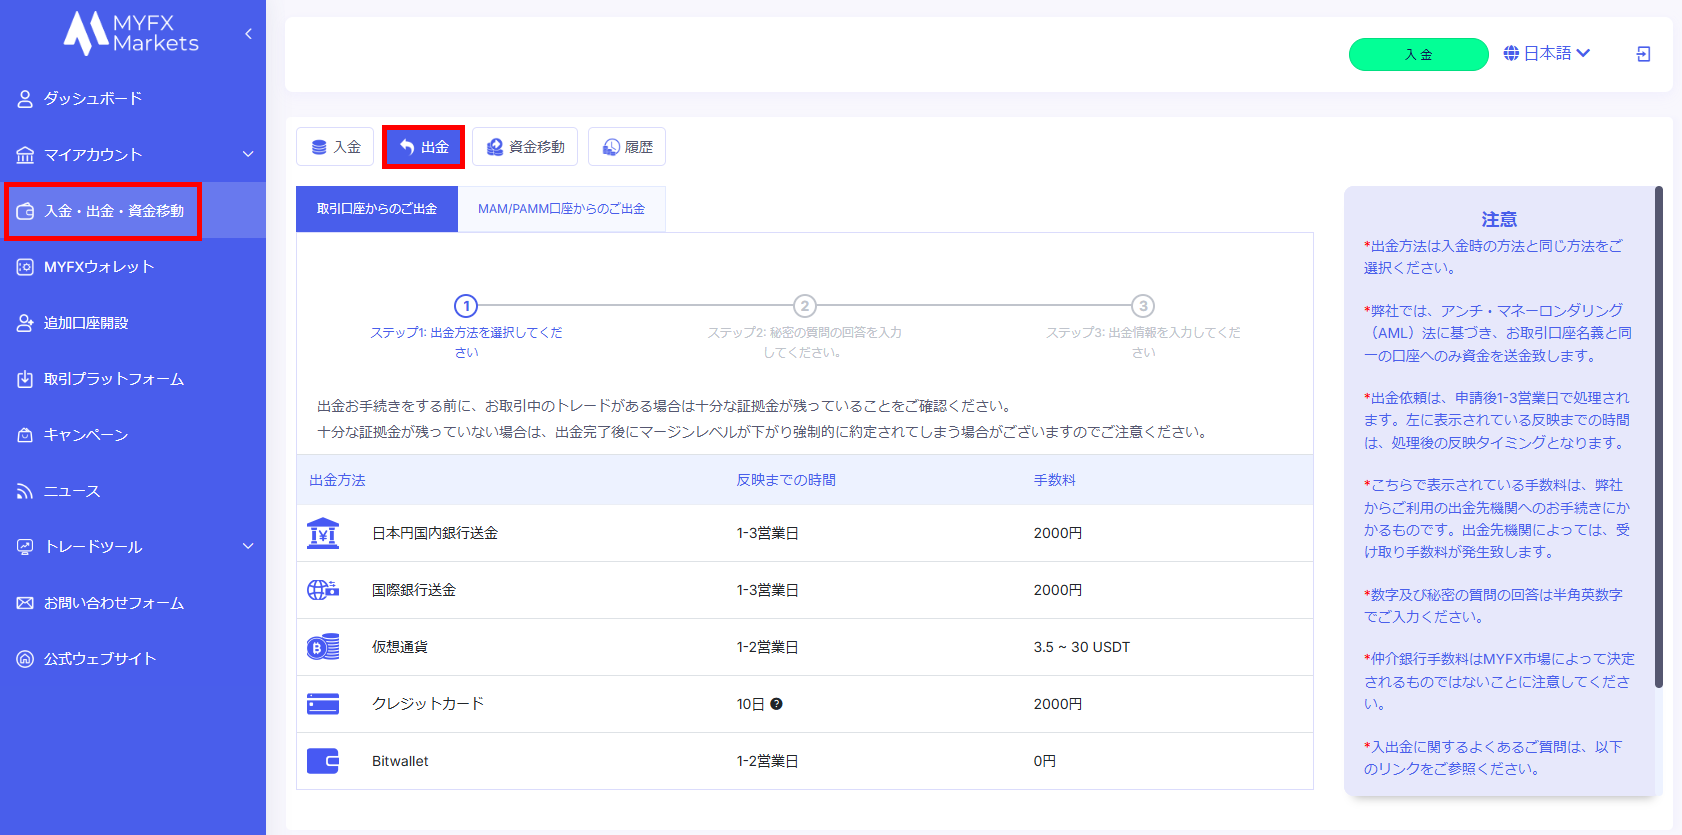Click the envelope icon for お問い合わせフォーム
The image size is (1682, 835).
pos(25,603)
